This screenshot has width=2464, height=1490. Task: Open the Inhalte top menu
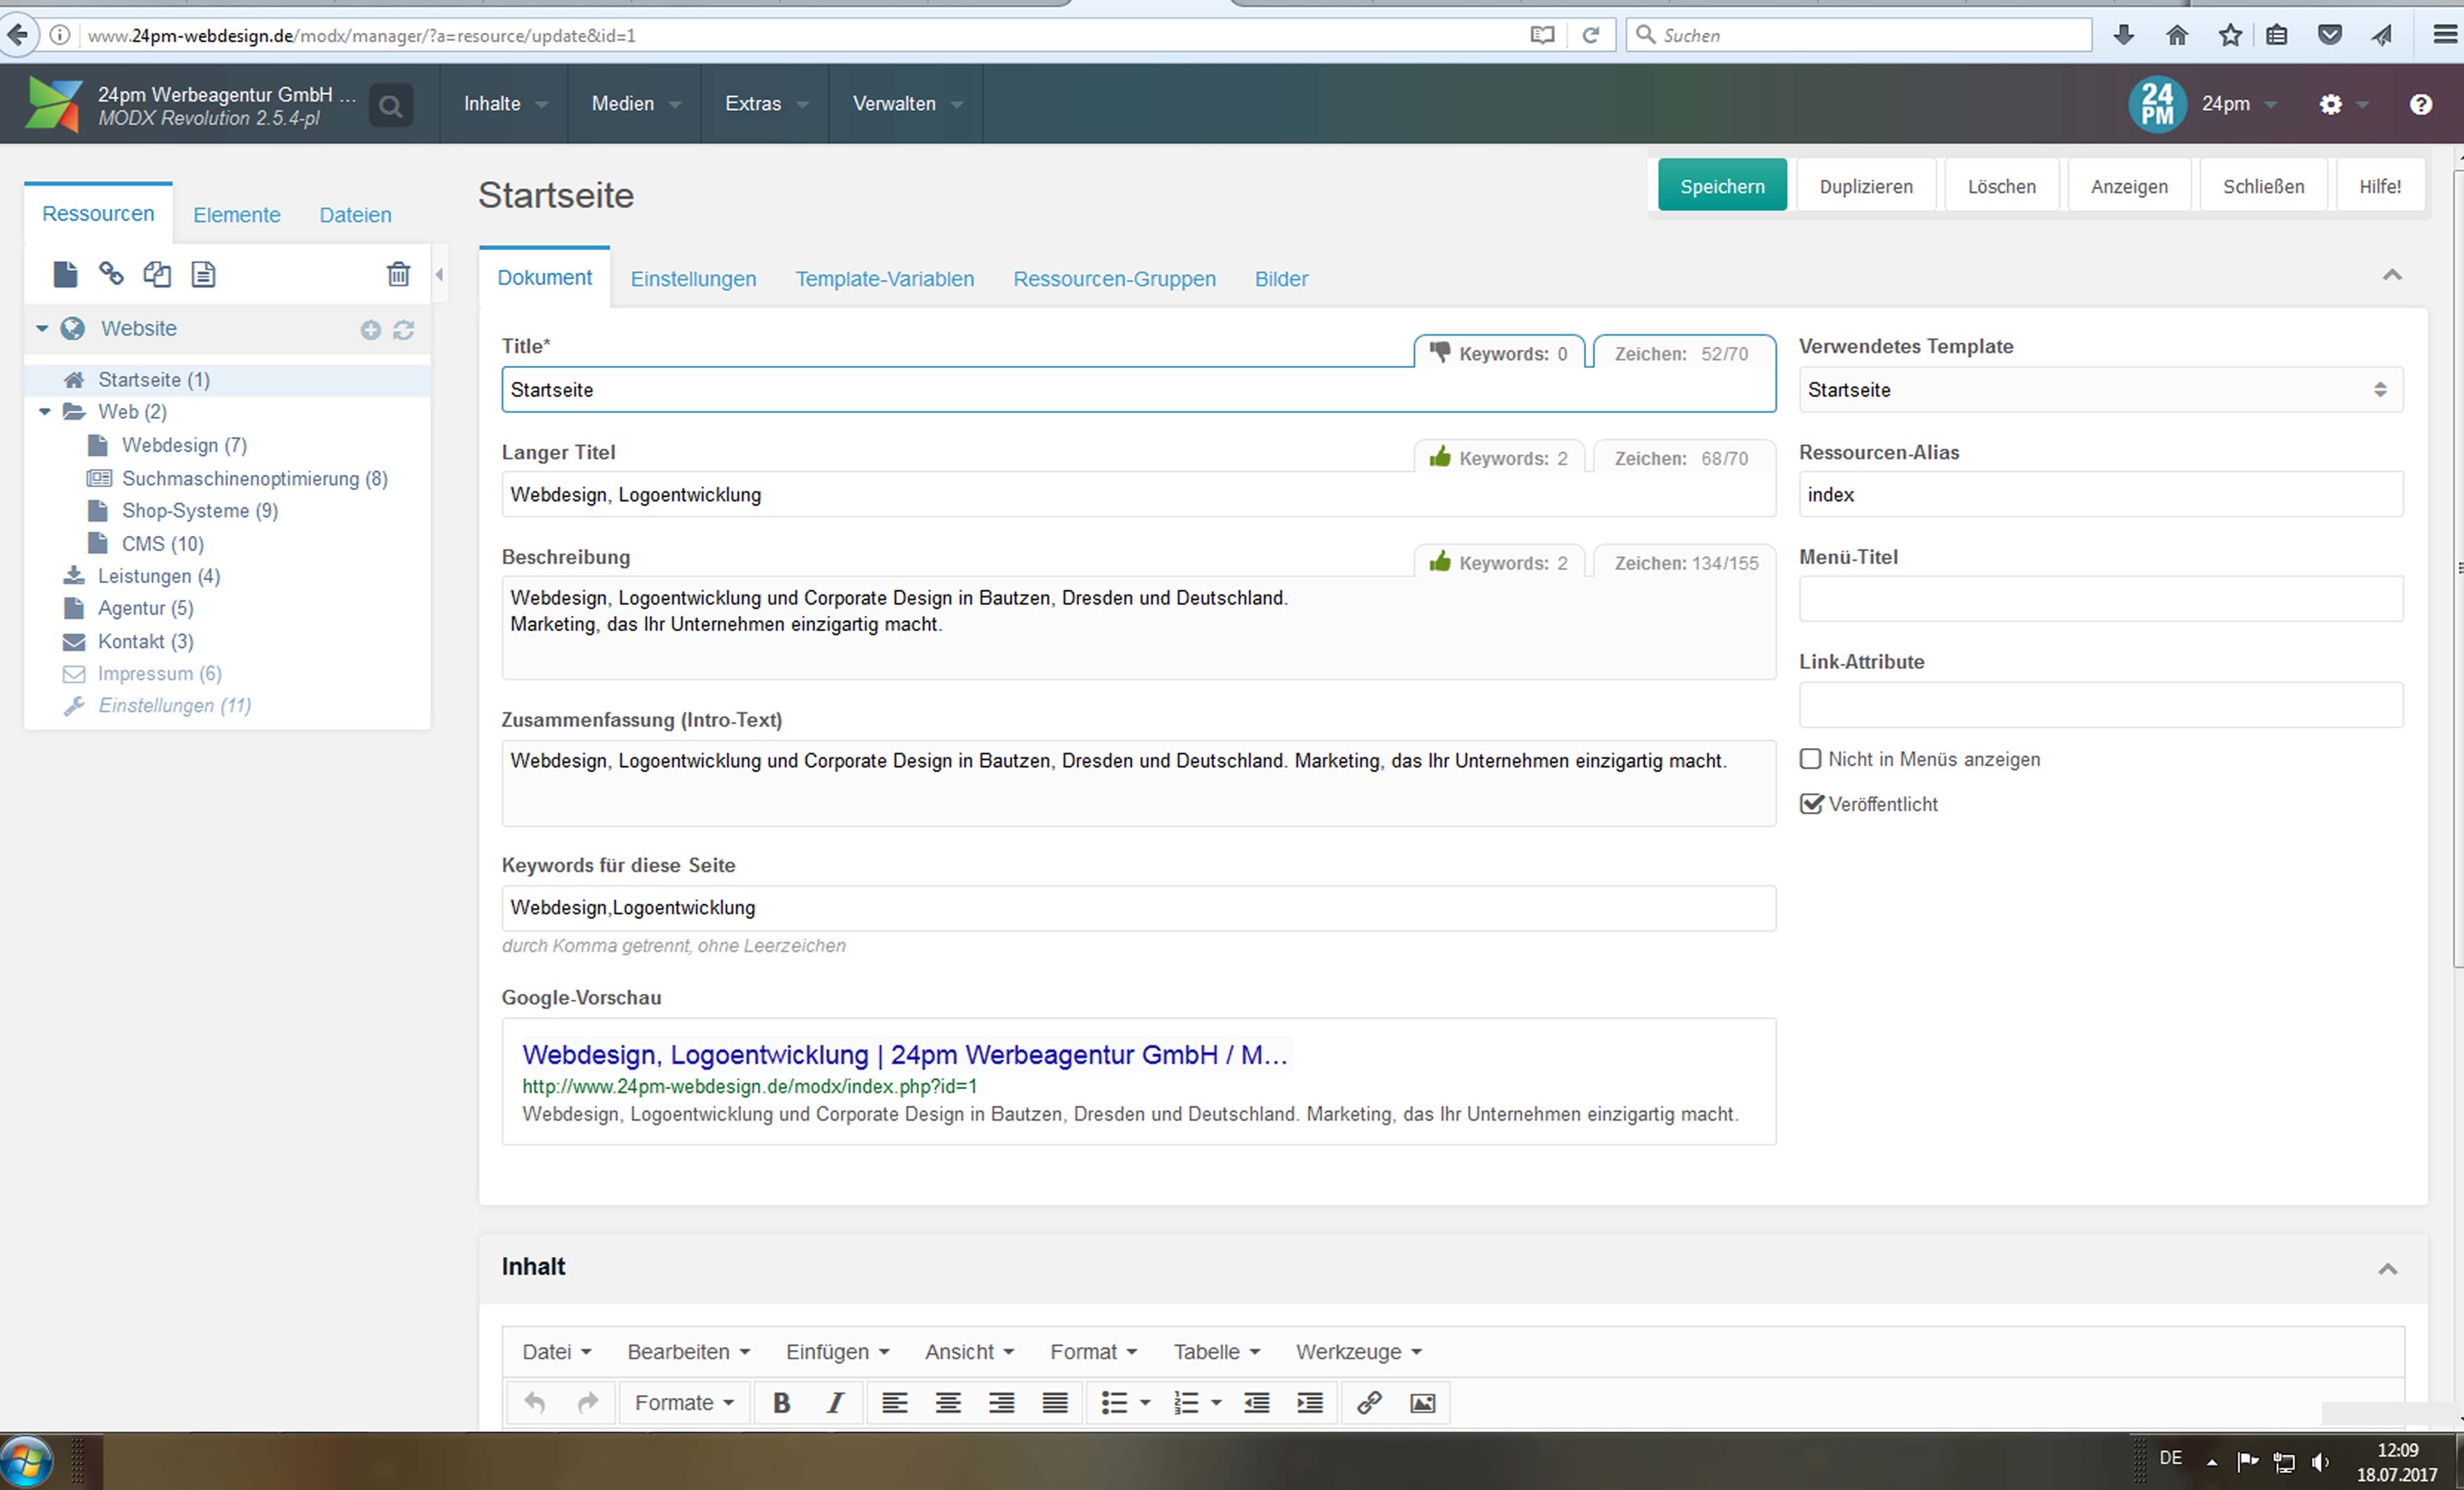[505, 104]
